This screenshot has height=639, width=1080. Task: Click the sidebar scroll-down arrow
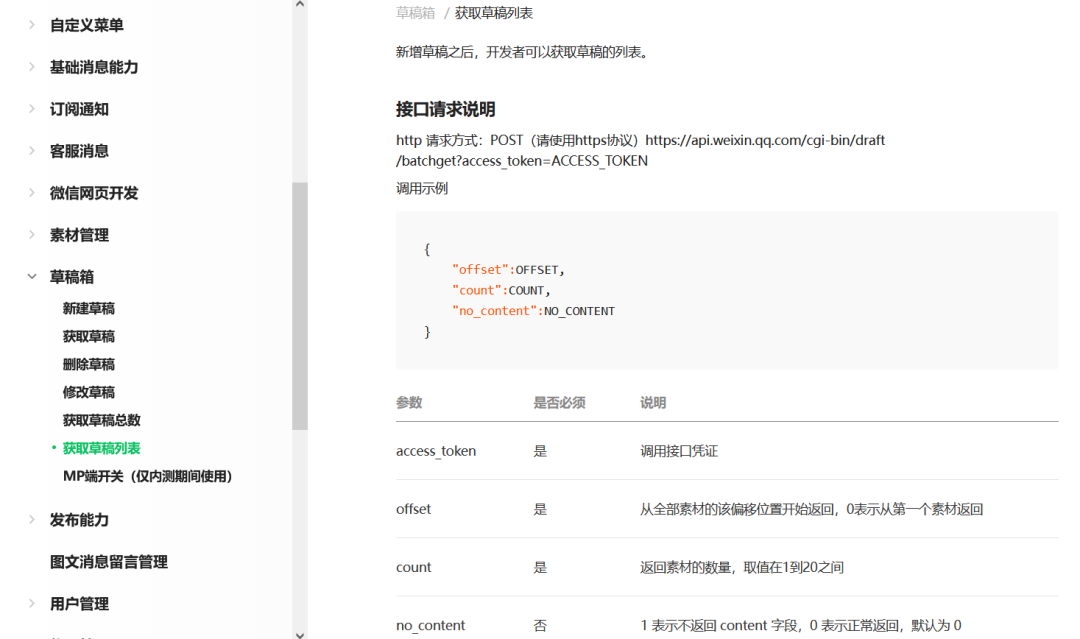point(300,635)
